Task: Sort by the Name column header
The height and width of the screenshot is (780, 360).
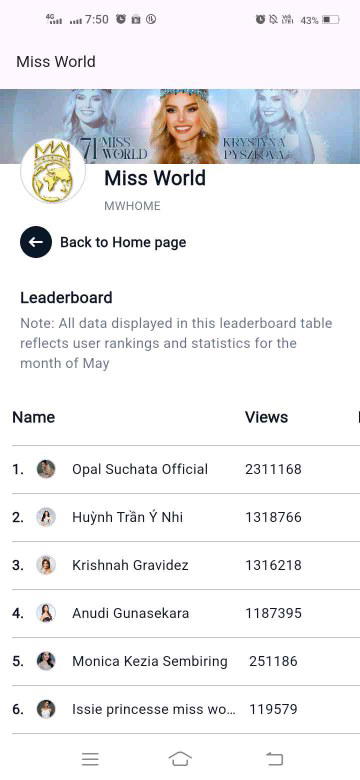Action: point(33,417)
